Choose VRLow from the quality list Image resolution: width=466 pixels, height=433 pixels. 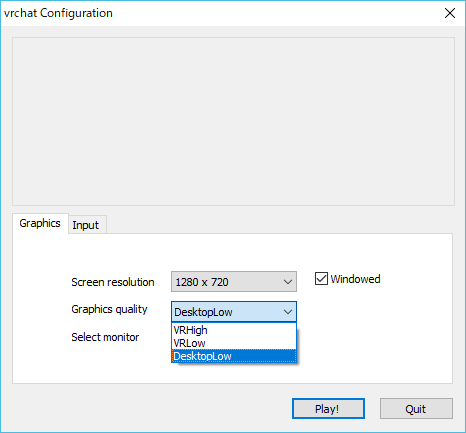[234, 343]
